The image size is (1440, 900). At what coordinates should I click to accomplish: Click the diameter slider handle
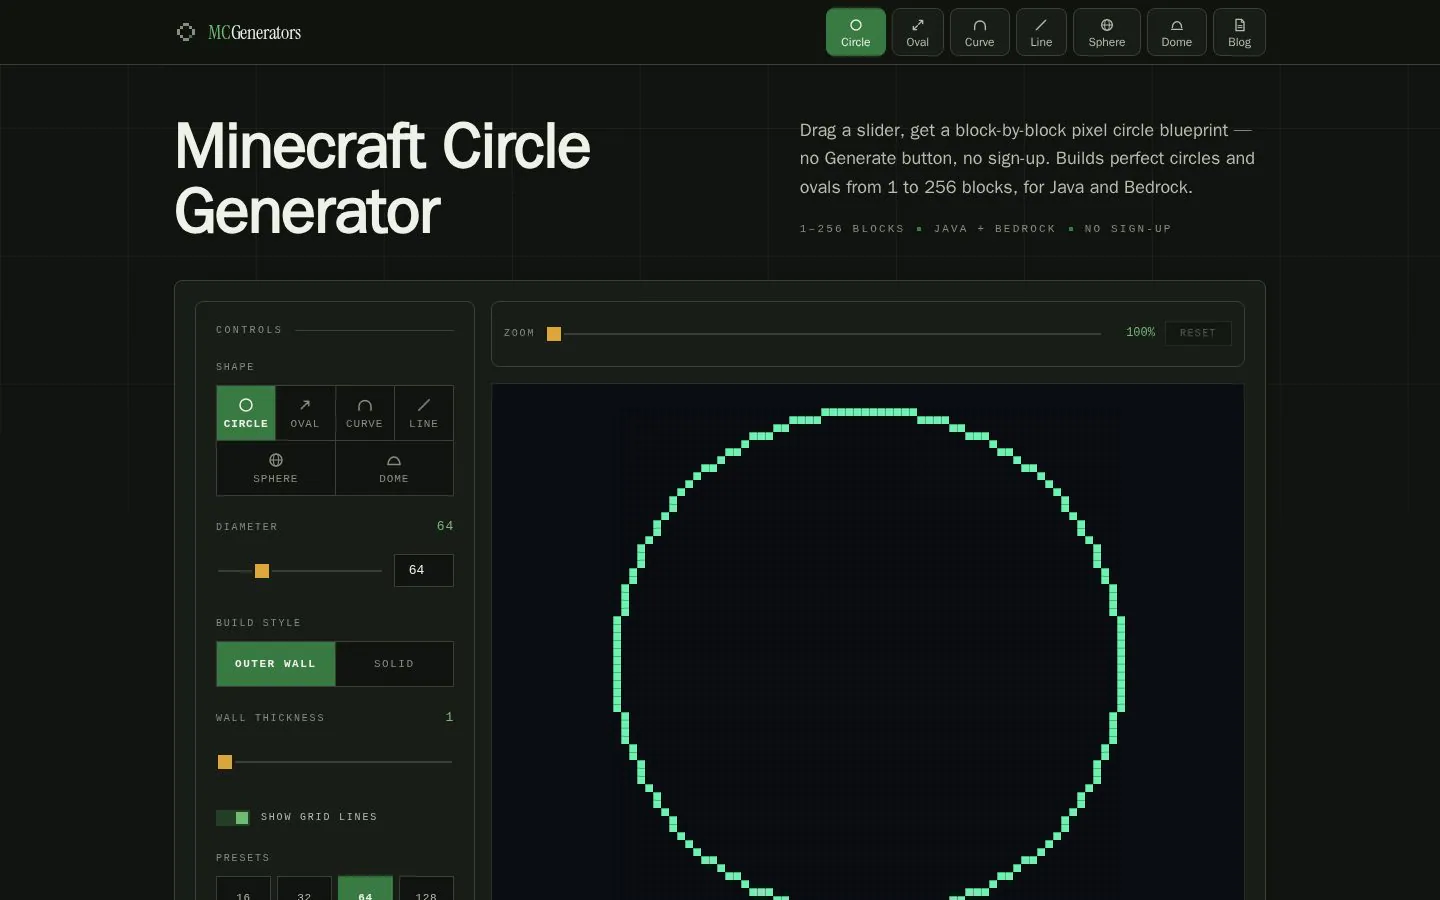point(262,571)
